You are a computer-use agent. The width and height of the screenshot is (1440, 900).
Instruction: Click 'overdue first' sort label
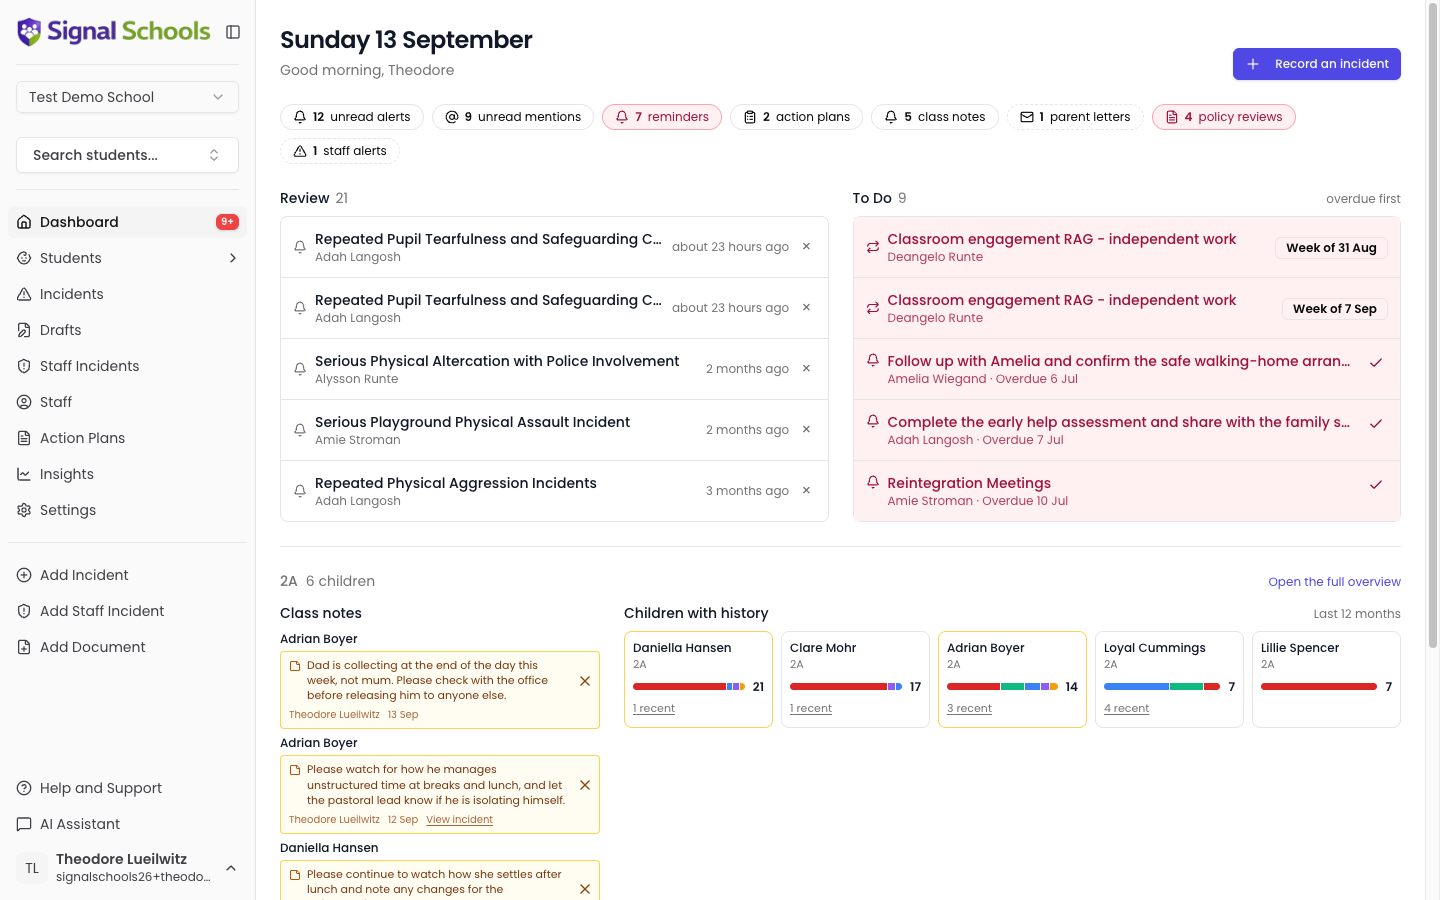coord(1363,199)
